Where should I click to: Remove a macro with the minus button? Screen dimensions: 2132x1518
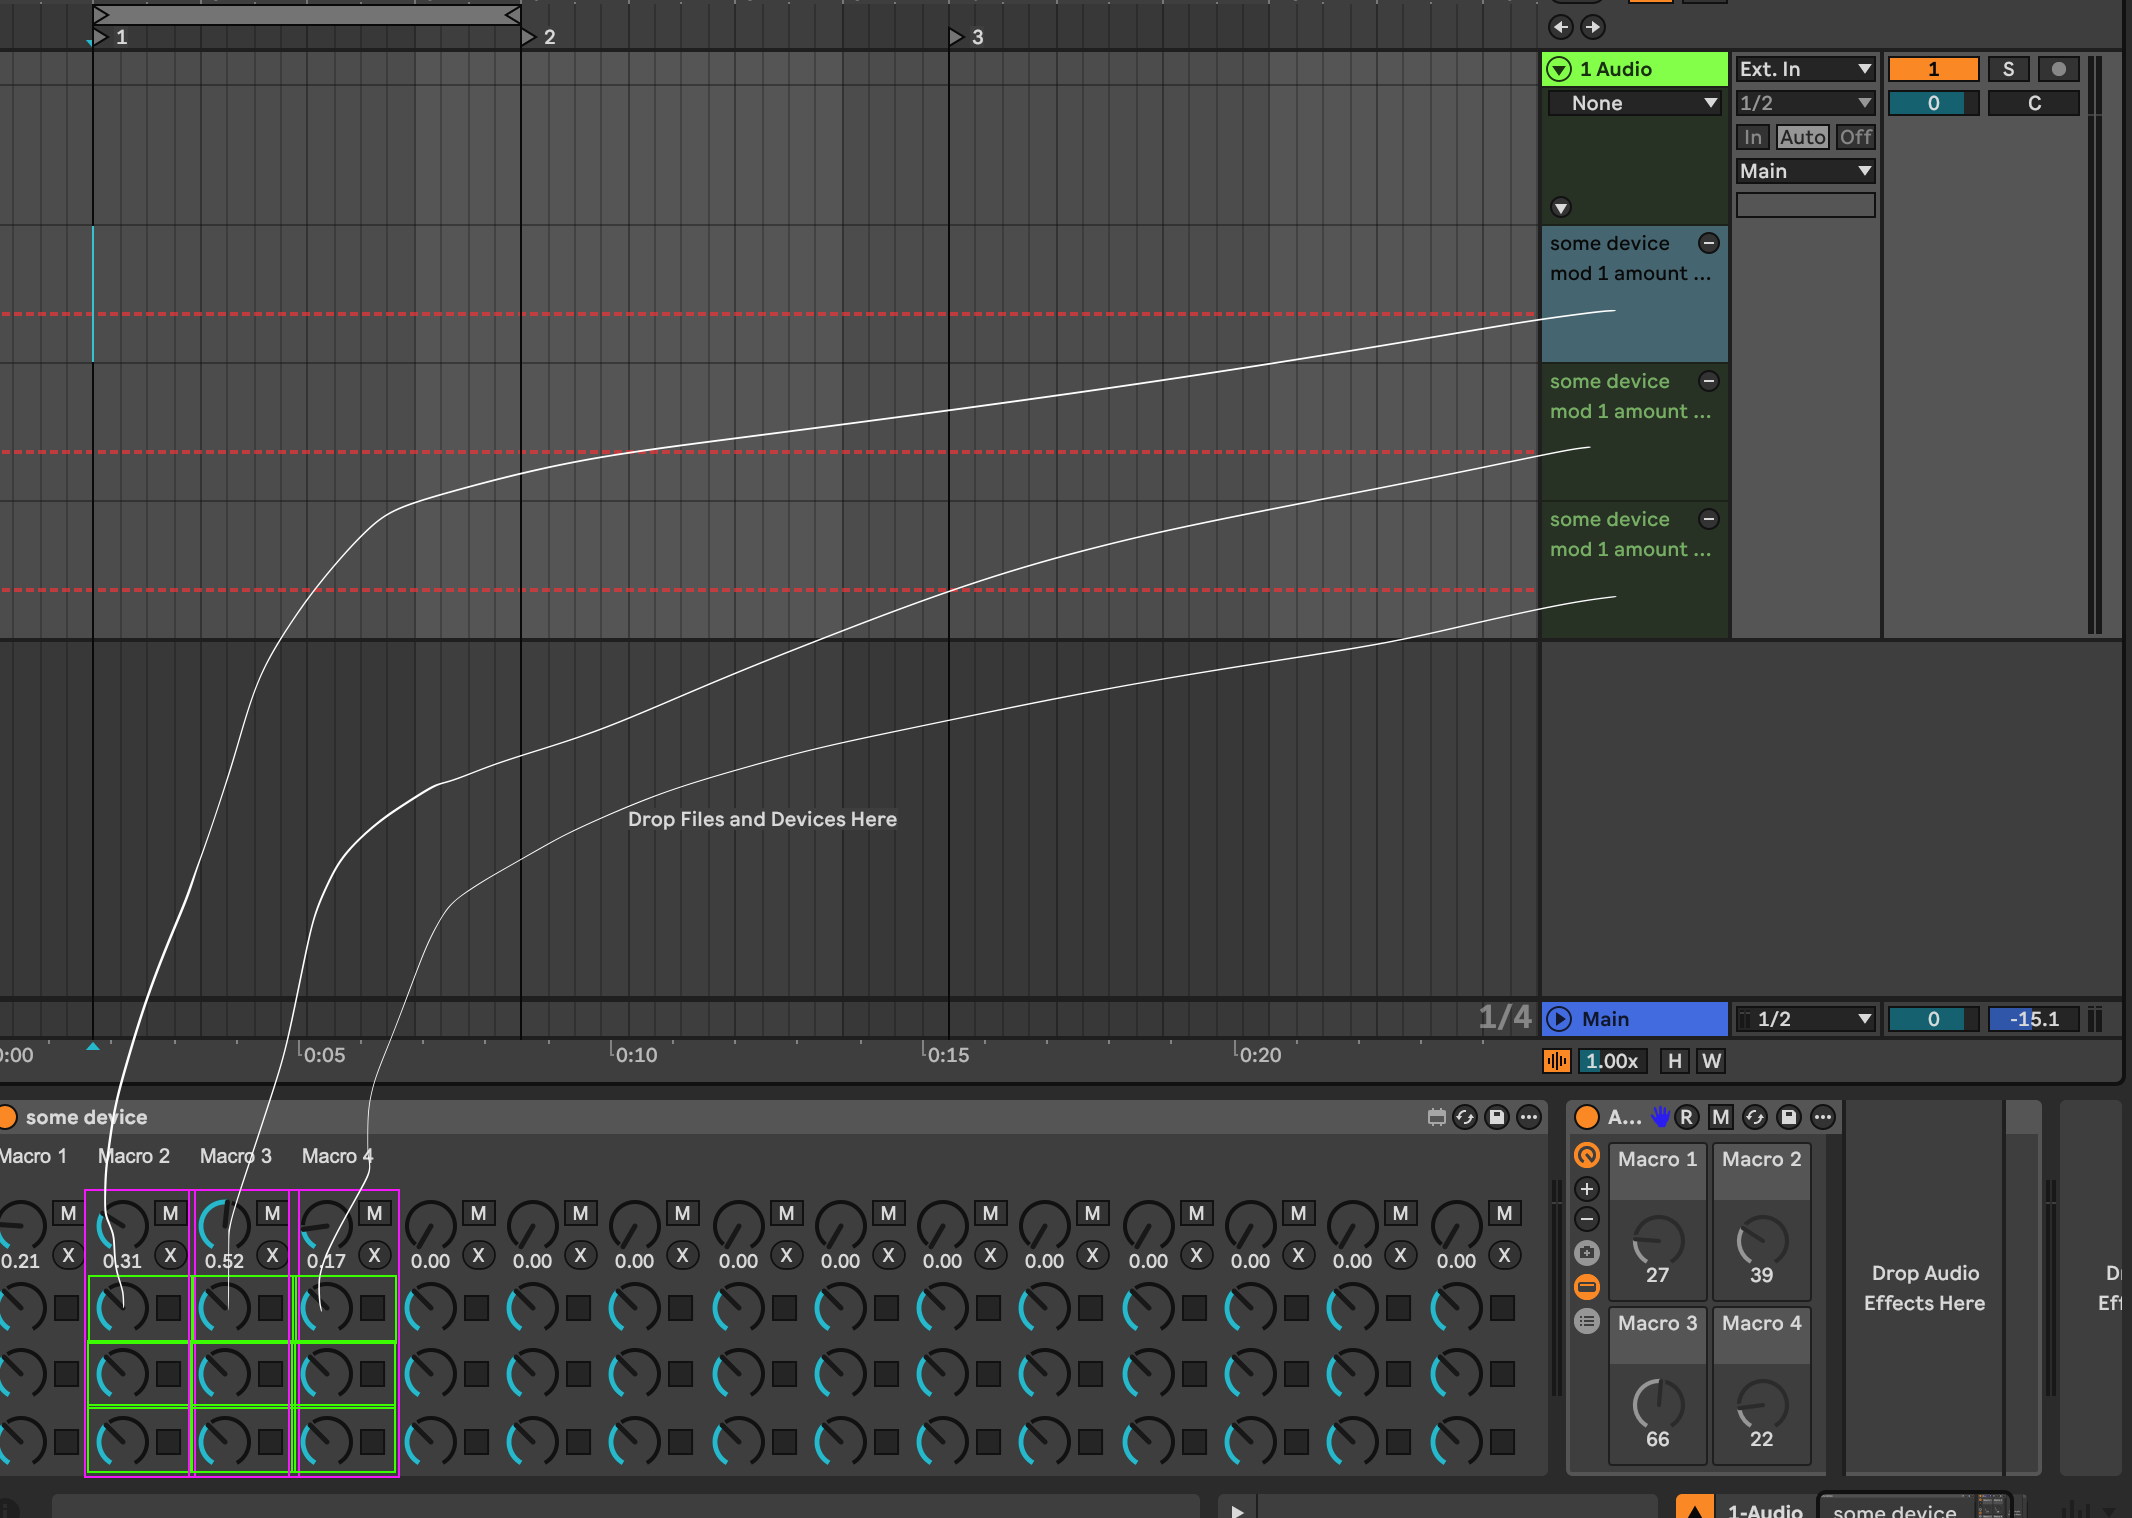tap(1587, 1219)
